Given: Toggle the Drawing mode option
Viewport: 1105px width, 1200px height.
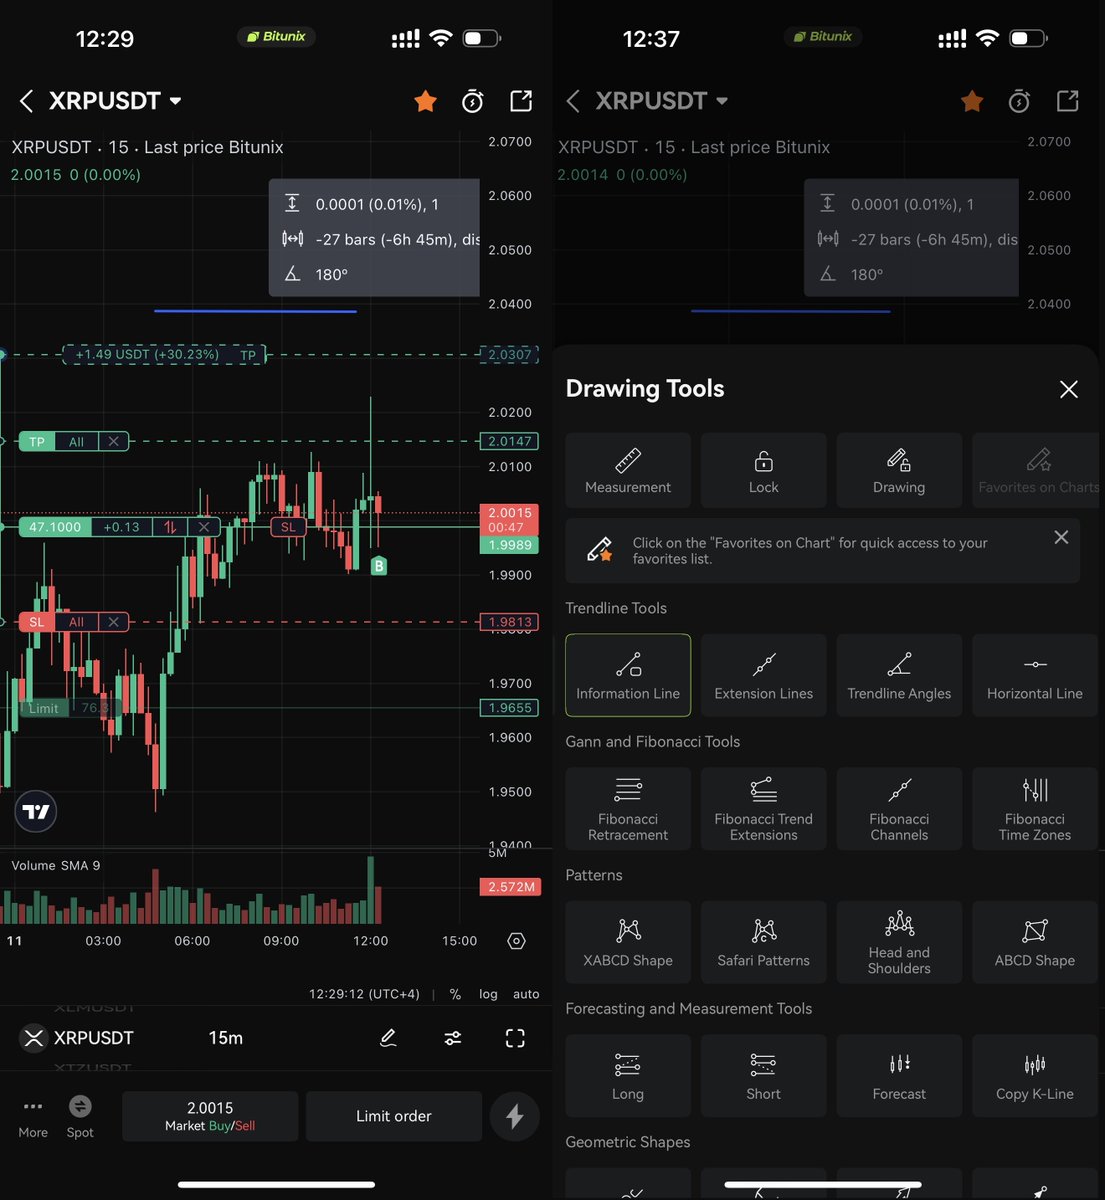Looking at the screenshot, I should click(899, 471).
